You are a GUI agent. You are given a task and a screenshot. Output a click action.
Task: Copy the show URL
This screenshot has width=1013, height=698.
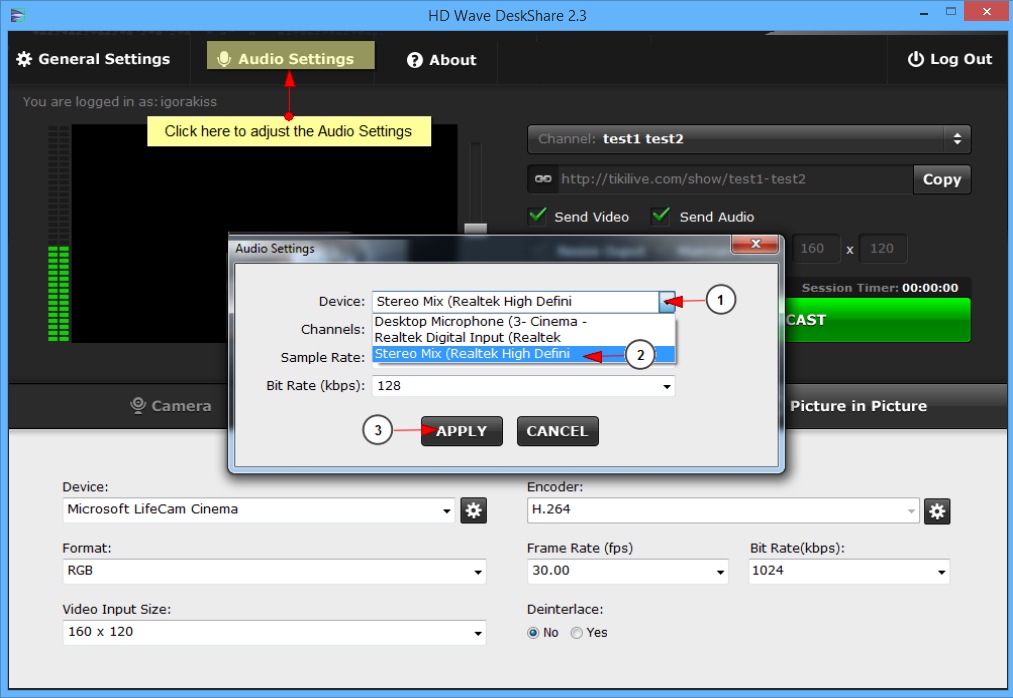tap(942, 179)
